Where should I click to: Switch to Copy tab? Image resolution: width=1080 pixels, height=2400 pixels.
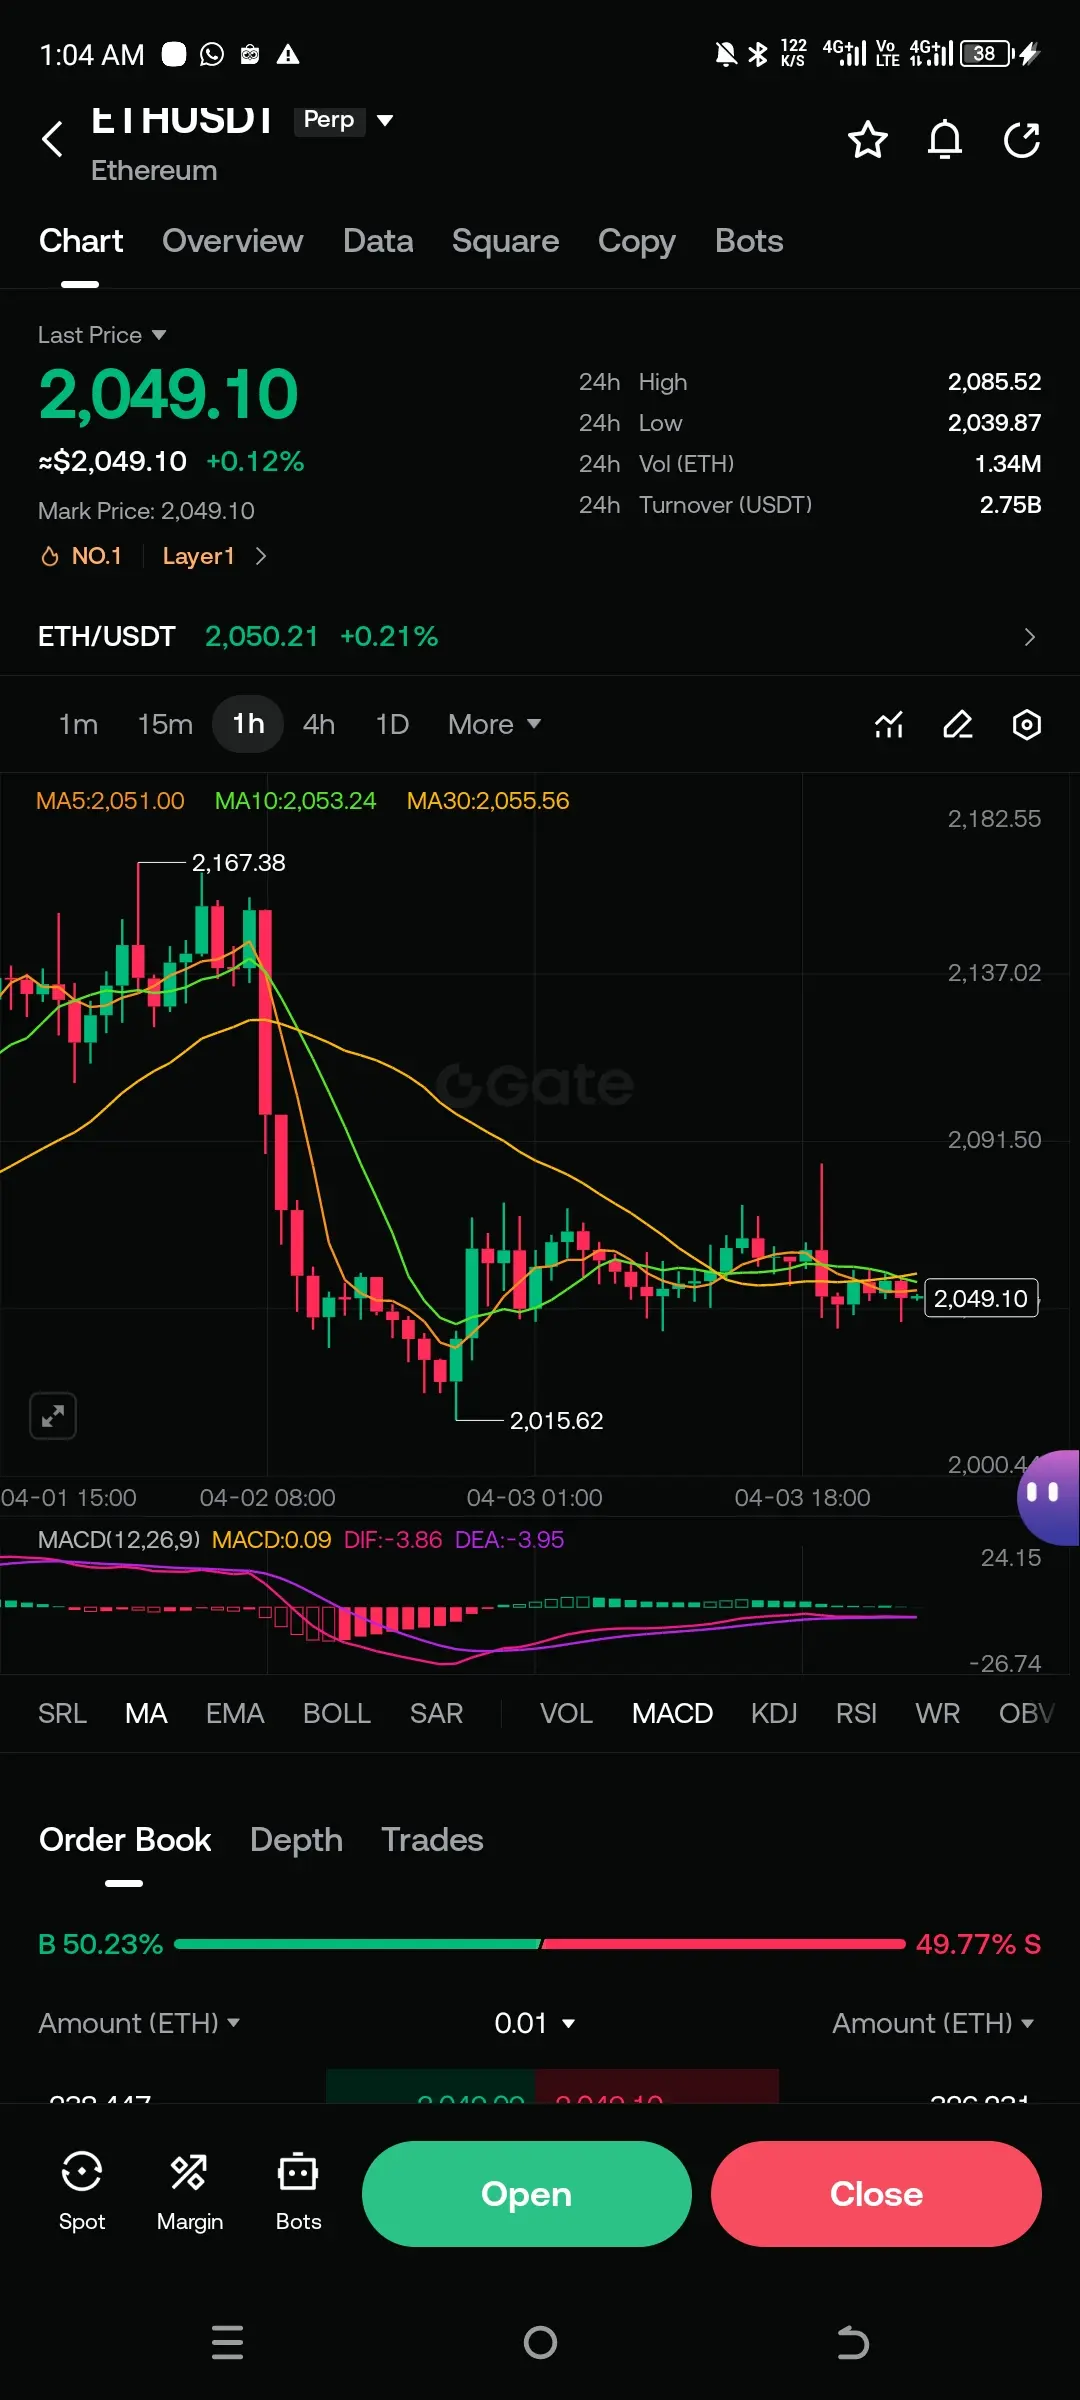point(637,241)
